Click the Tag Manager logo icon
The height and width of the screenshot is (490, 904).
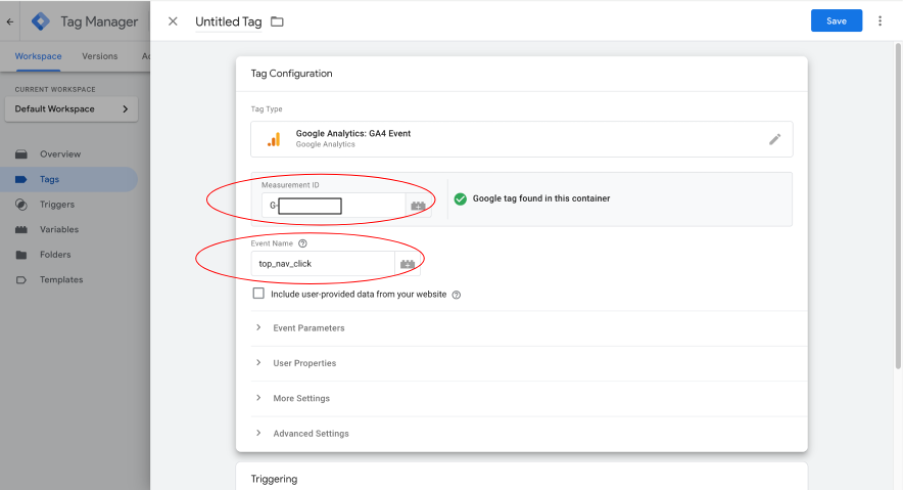pyautogui.click(x=40, y=21)
